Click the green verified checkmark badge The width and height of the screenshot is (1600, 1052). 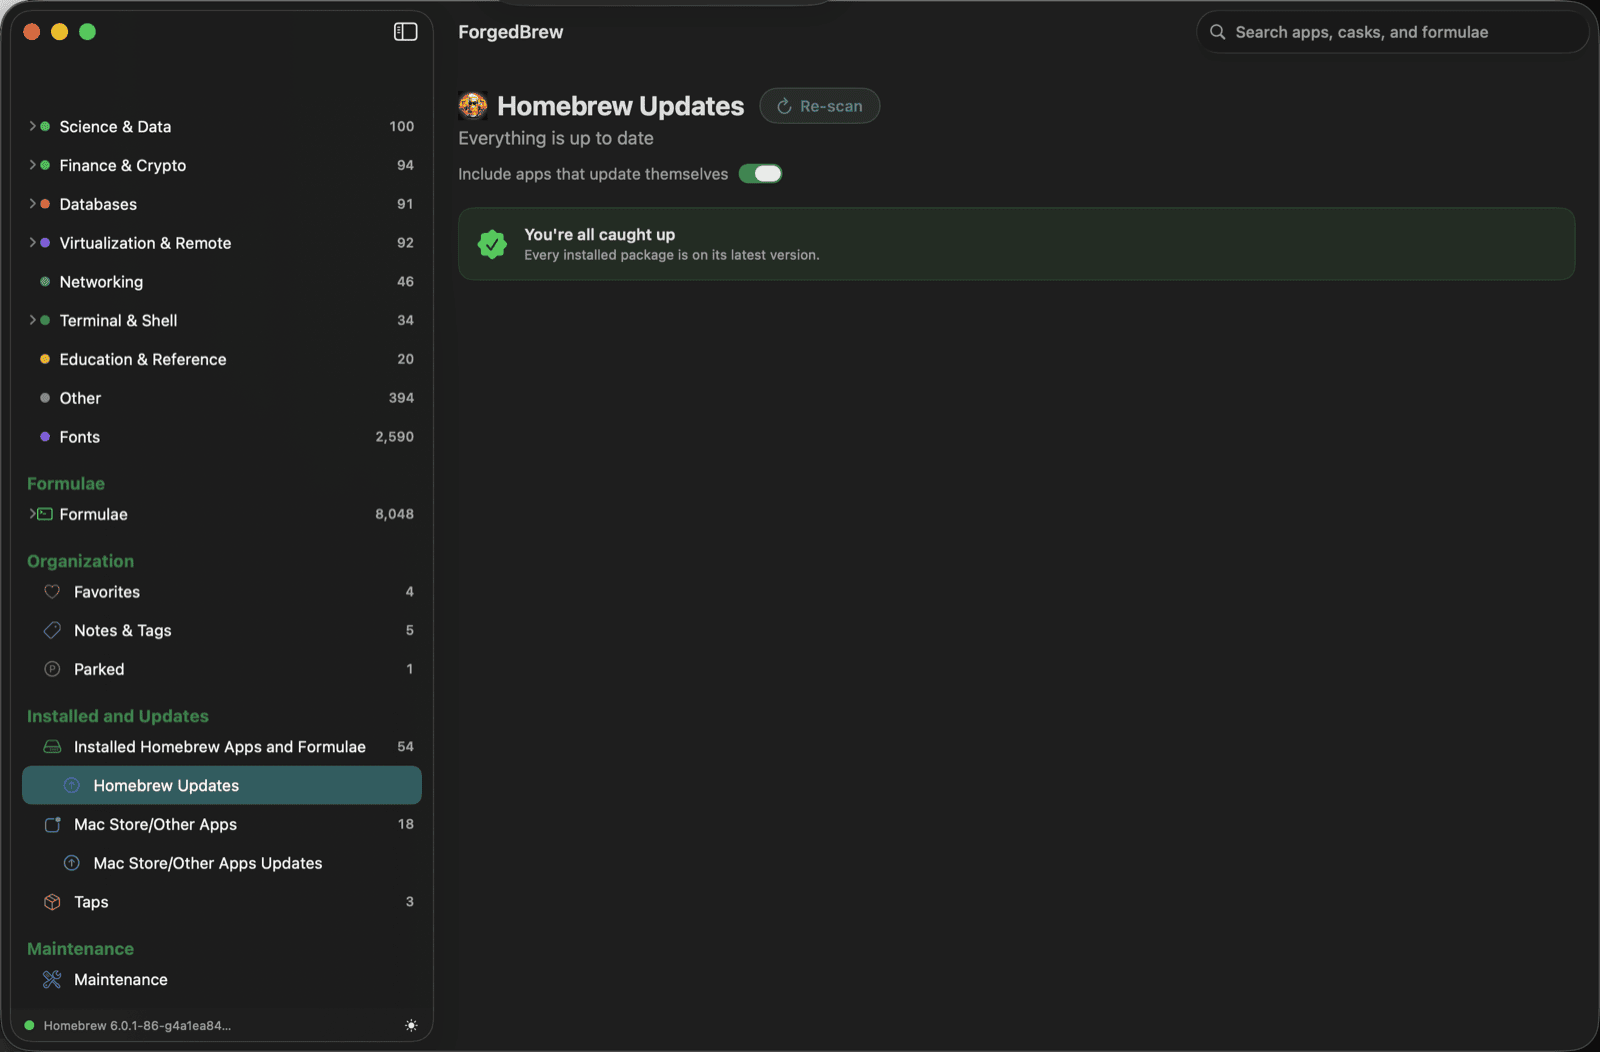[492, 244]
